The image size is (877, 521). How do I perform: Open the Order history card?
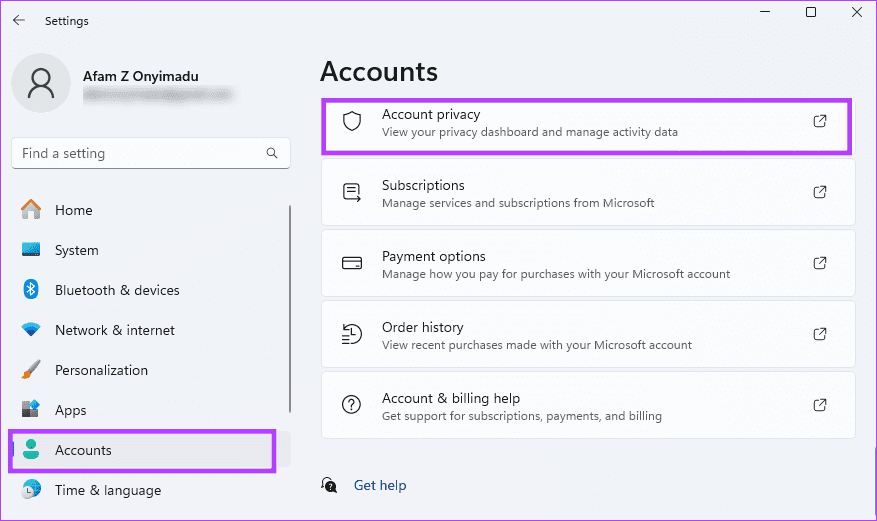pyautogui.click(x=588, y=334)
